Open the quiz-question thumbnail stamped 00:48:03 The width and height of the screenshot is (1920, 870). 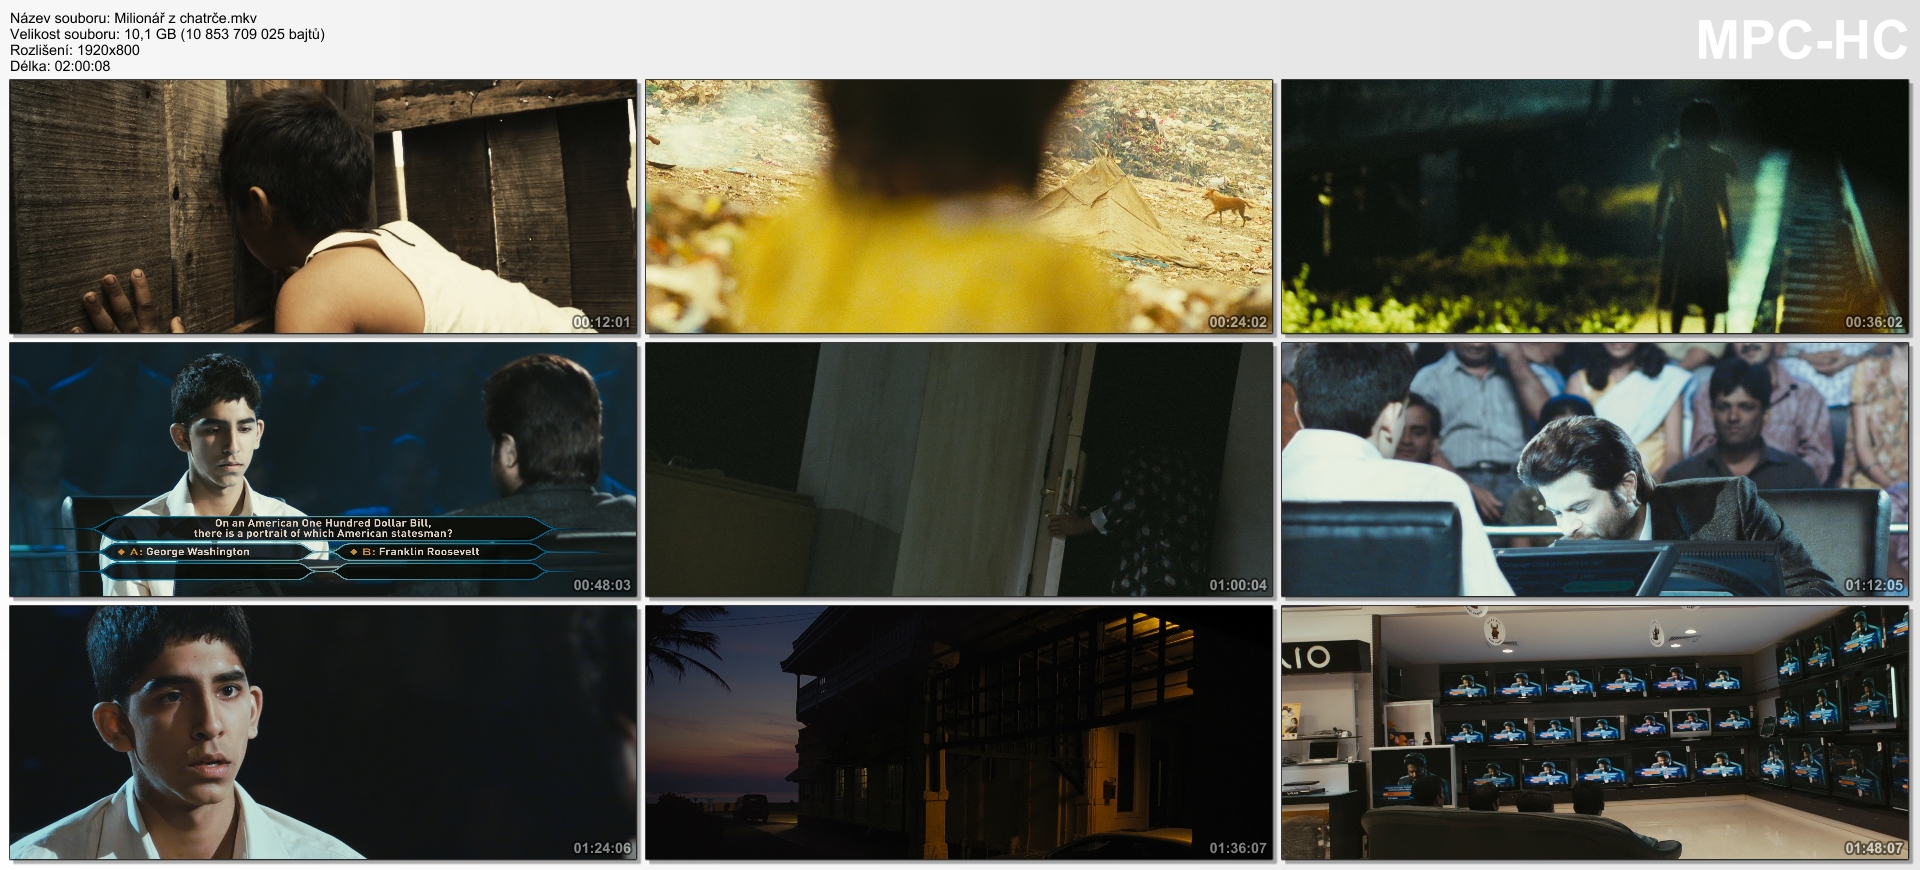[323, 470]
